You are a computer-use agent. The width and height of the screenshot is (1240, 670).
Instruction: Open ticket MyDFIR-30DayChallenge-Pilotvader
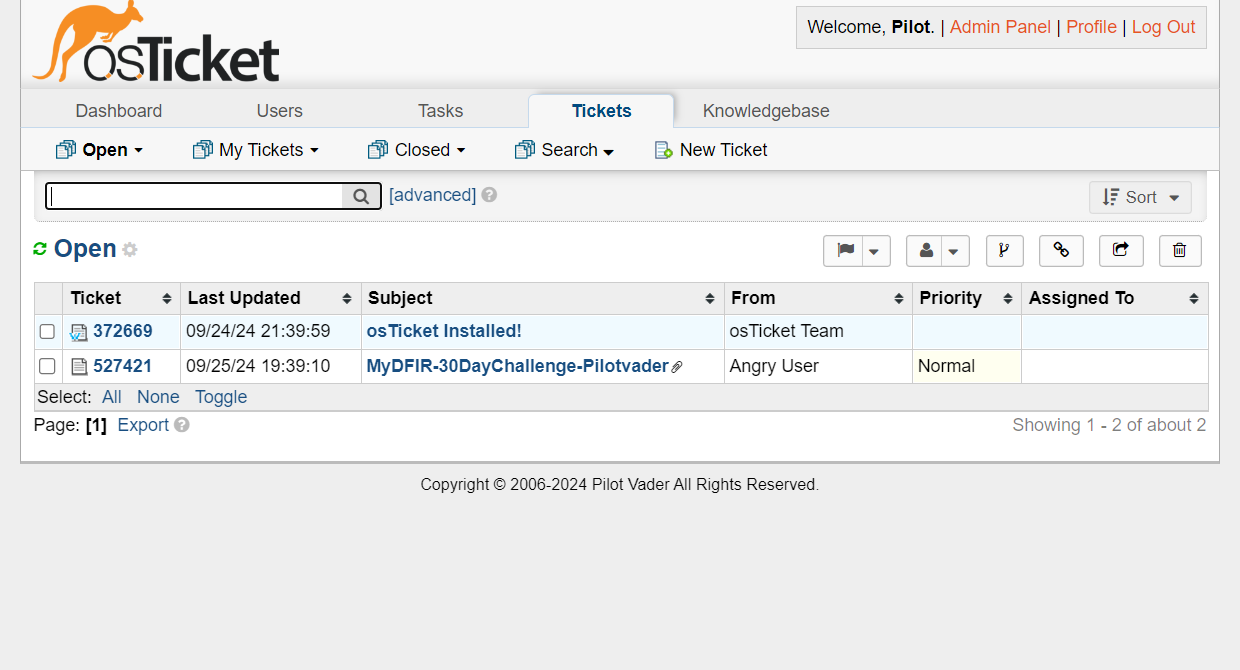517,366
